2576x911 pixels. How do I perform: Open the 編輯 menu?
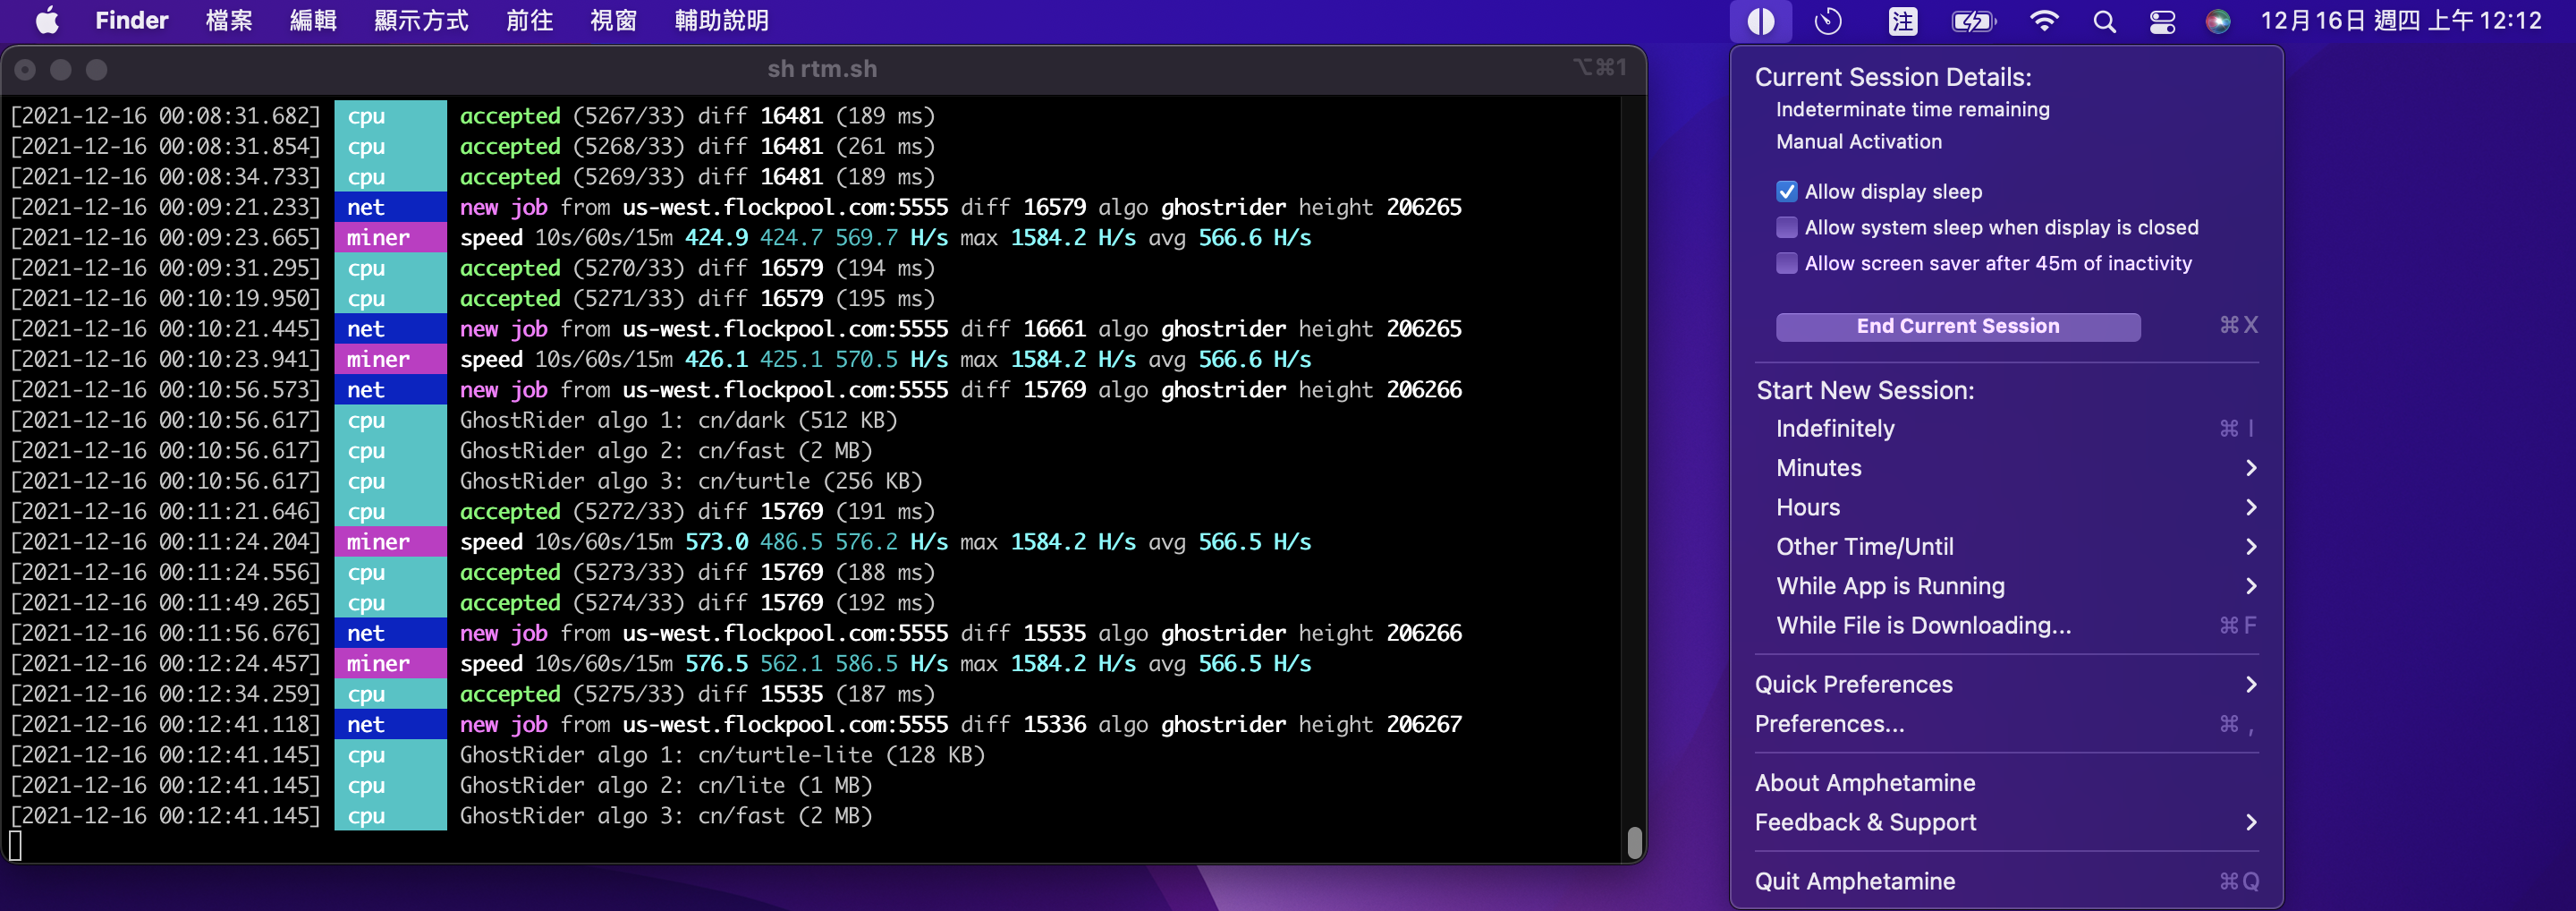pyautogui.click(x=313, y=21)
